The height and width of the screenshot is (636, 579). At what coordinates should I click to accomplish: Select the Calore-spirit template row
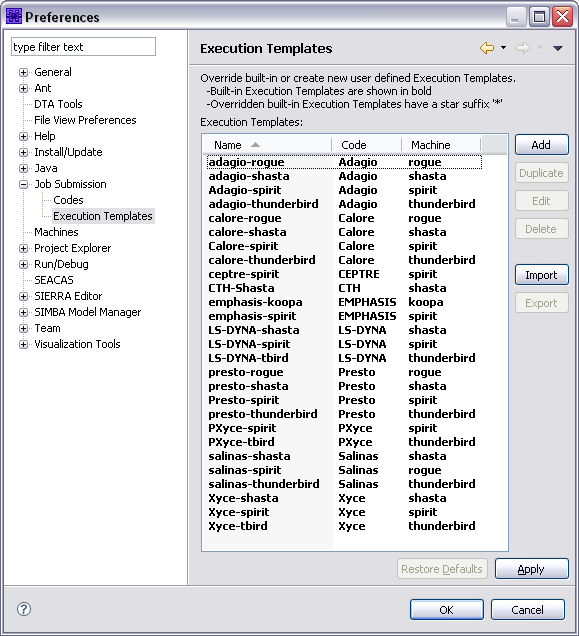[x=344, y=246]
